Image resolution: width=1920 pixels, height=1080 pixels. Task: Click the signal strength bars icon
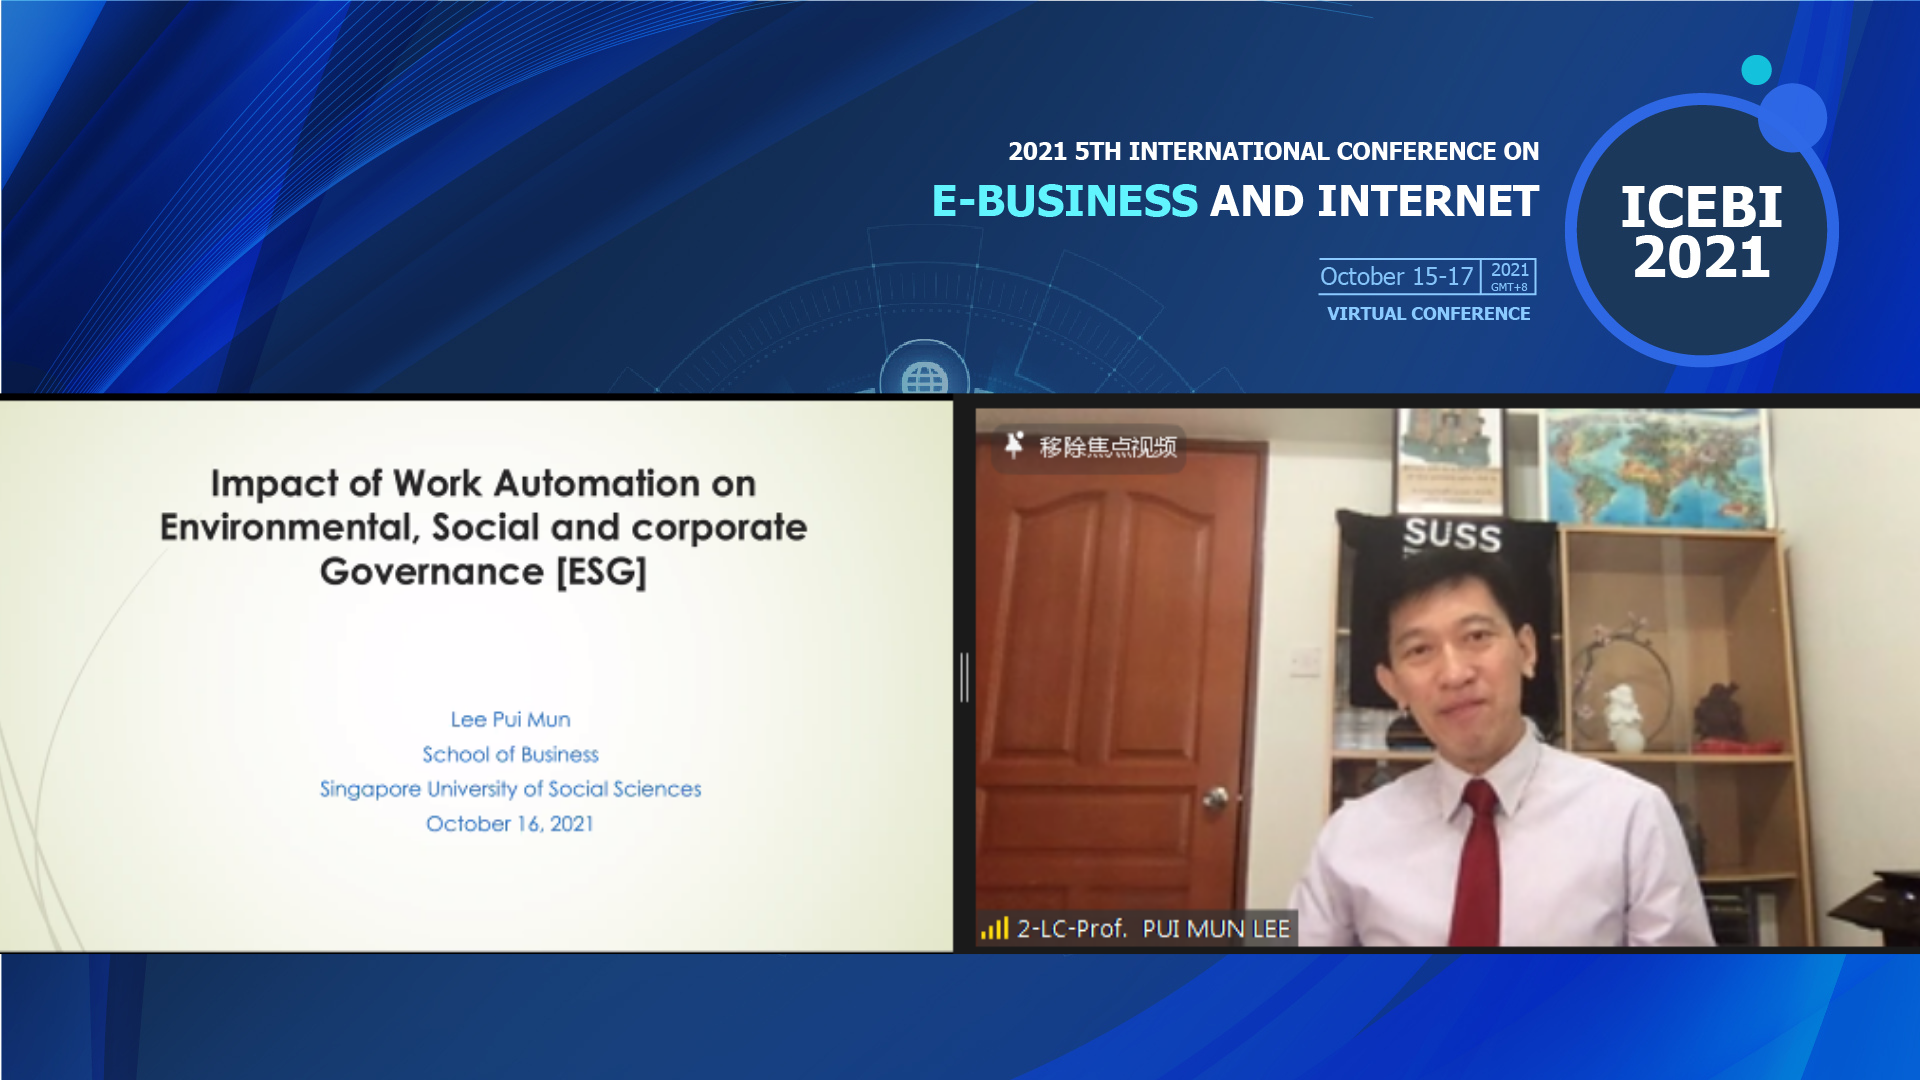[994, 928]
